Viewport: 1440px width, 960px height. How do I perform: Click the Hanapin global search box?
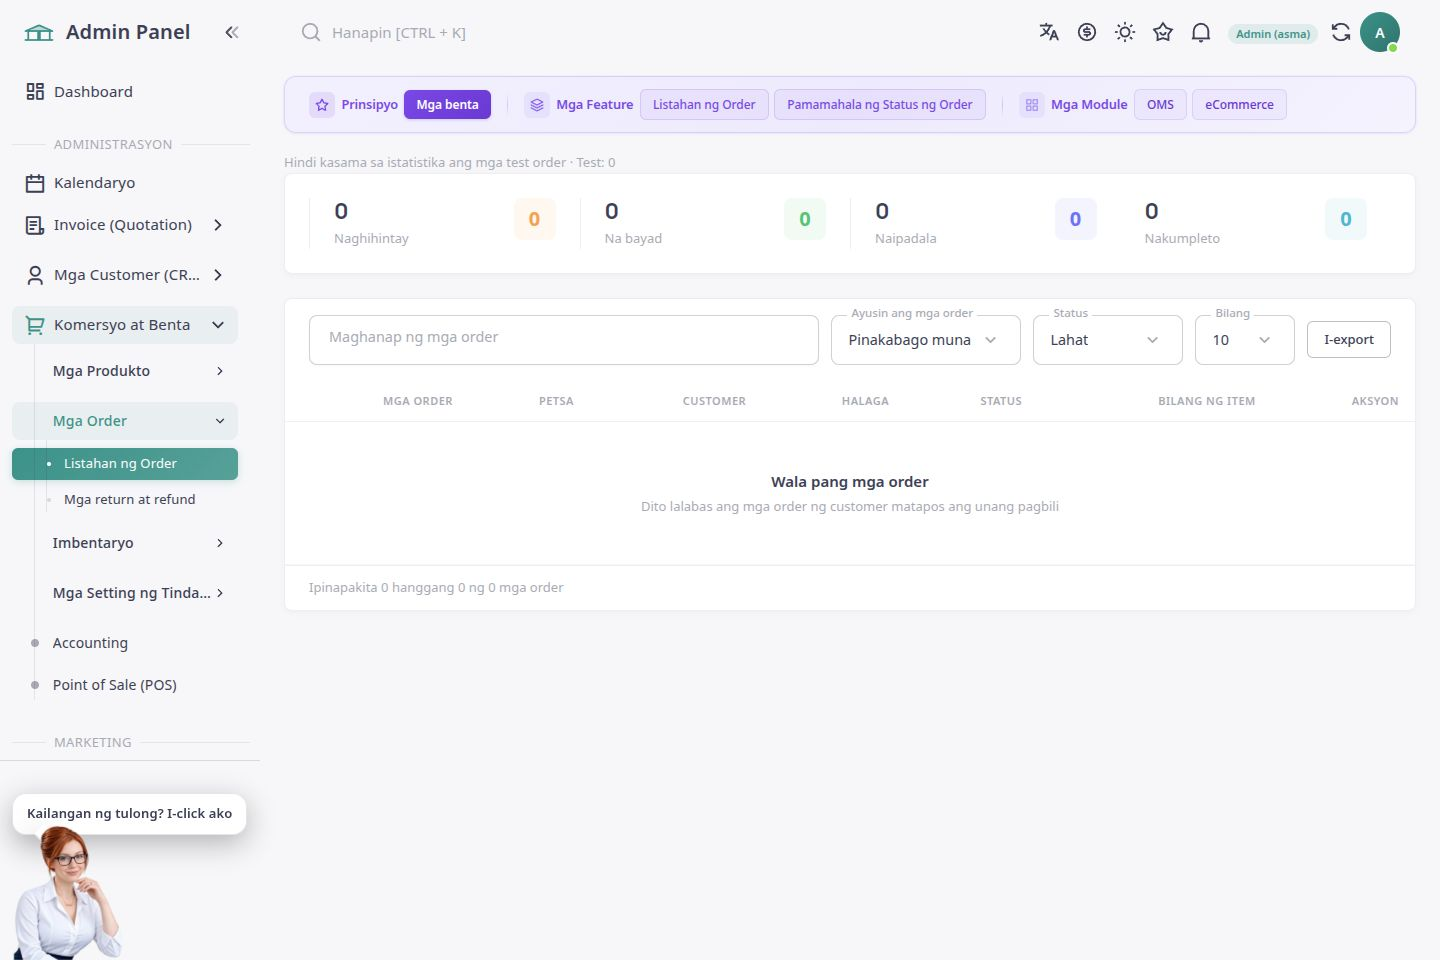point(399,33)
